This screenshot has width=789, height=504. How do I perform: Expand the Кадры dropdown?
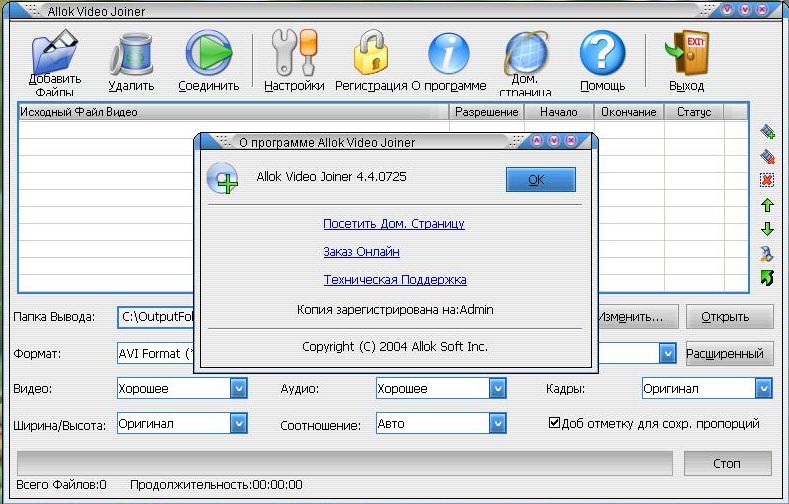(763, 388)
